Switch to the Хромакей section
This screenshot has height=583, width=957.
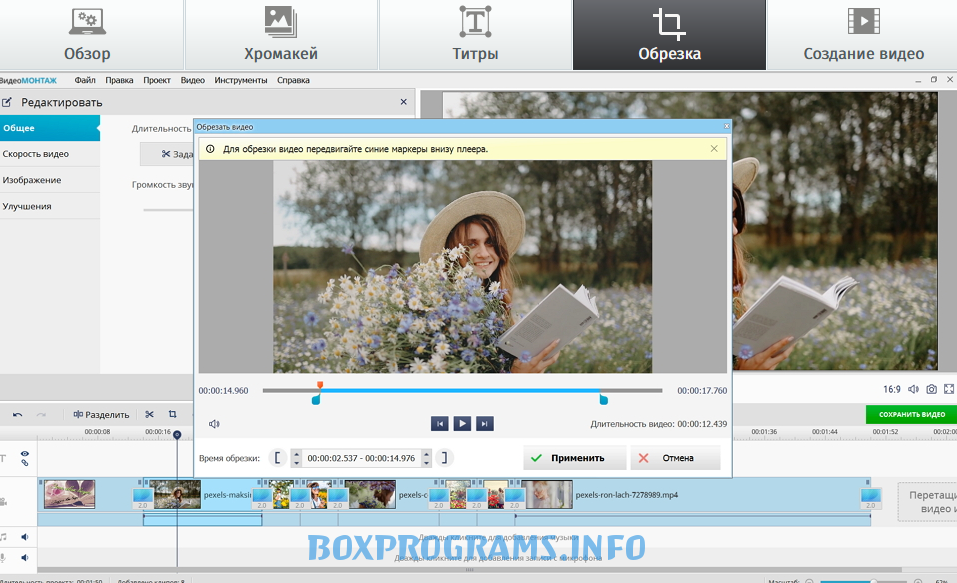281,35
